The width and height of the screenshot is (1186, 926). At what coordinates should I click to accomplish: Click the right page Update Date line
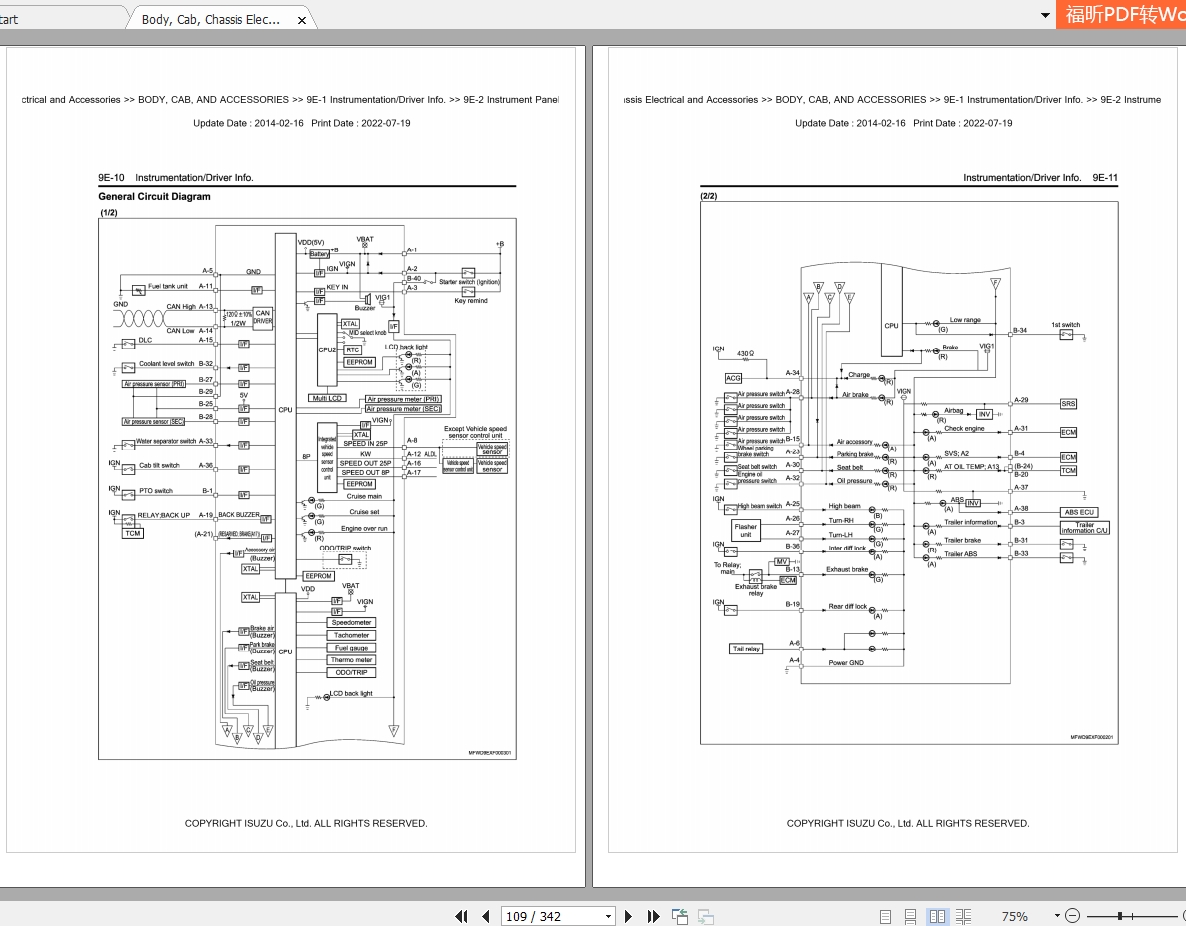pos(903,123)
